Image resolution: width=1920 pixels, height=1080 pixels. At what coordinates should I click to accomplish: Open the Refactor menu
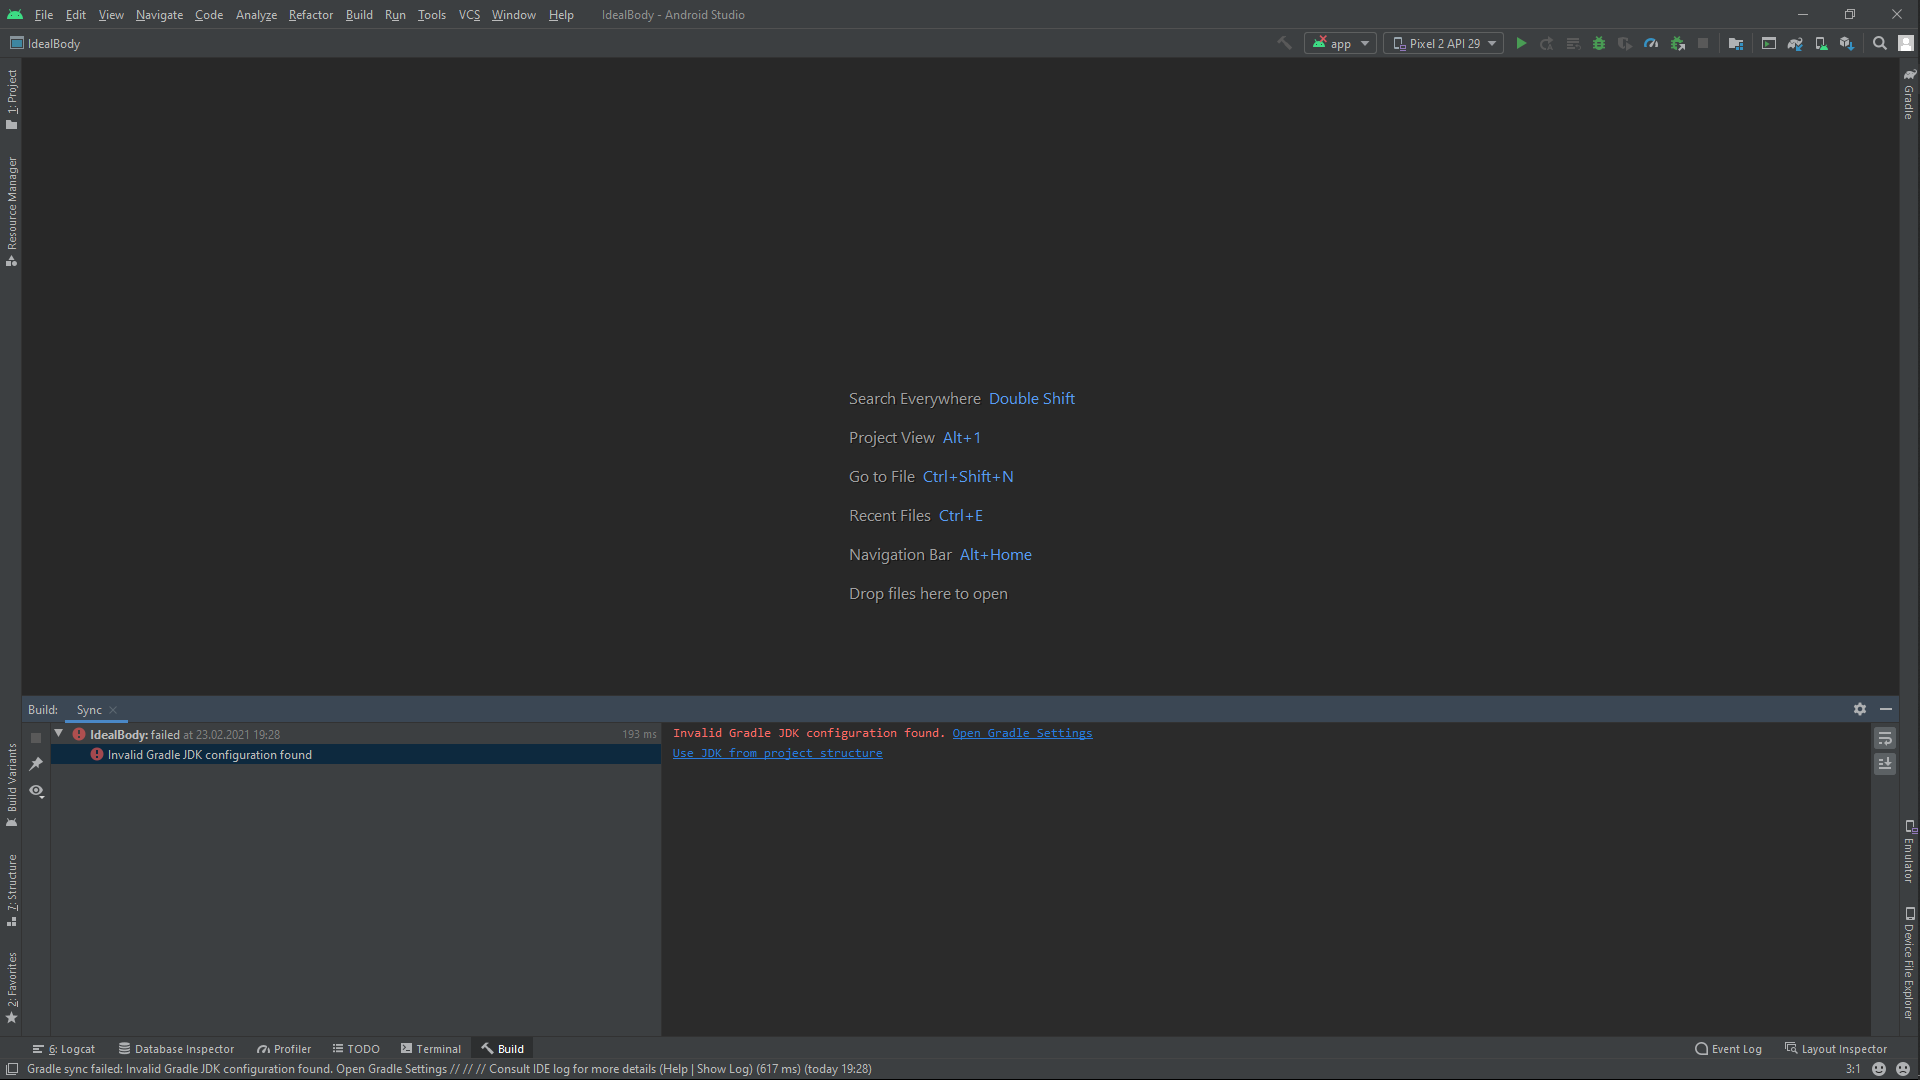coord(311,15)
